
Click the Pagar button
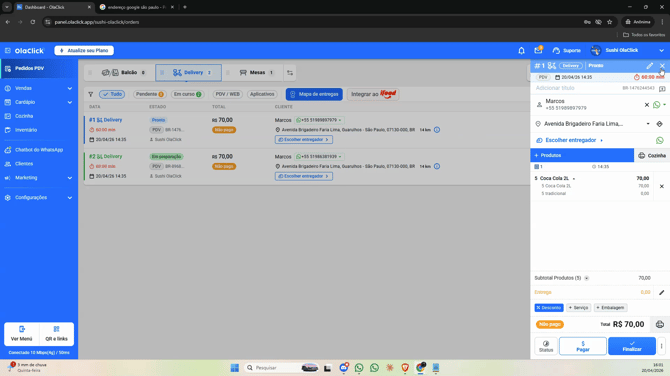tap(583, 346)
